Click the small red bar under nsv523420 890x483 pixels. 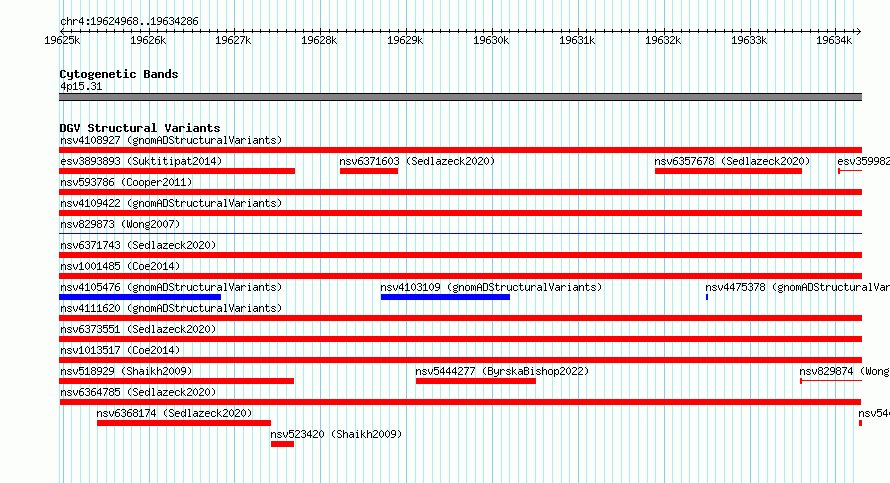coord(282,444)
